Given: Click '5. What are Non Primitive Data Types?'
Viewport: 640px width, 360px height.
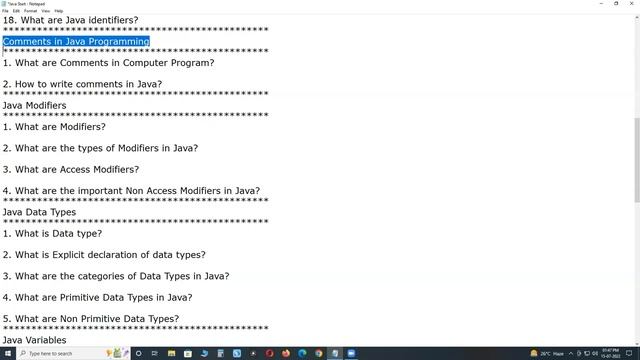Looking at the screenshot, I should (x=91, y=319).
